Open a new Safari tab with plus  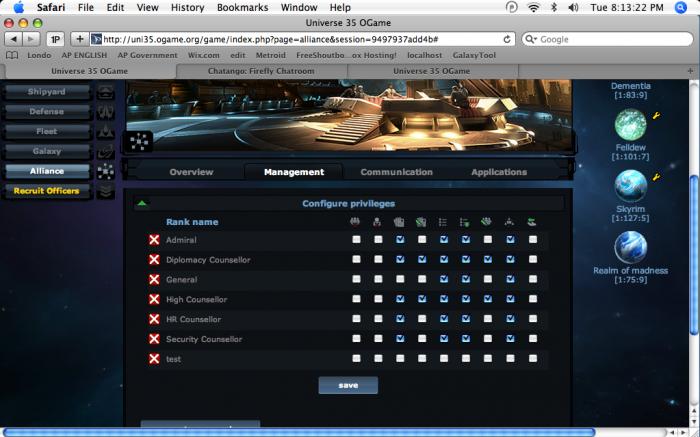click(x=690, y=71)
